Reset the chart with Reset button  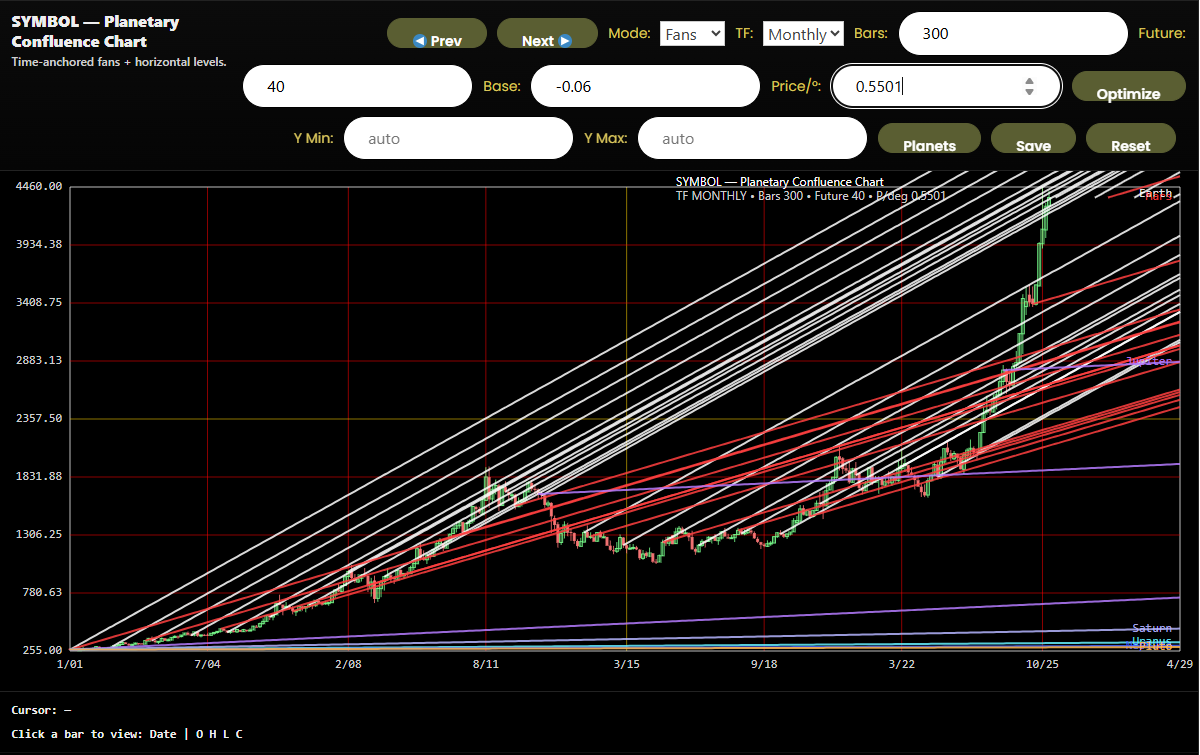click(x=1131, y=140)
